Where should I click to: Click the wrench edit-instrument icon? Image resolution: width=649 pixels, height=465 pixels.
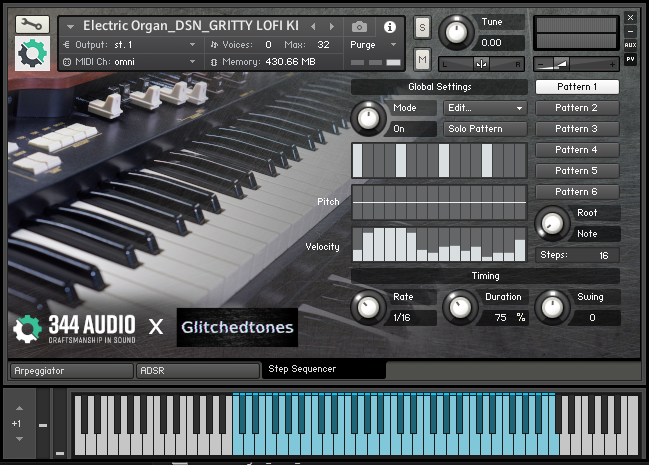click(x=32, y=23)
